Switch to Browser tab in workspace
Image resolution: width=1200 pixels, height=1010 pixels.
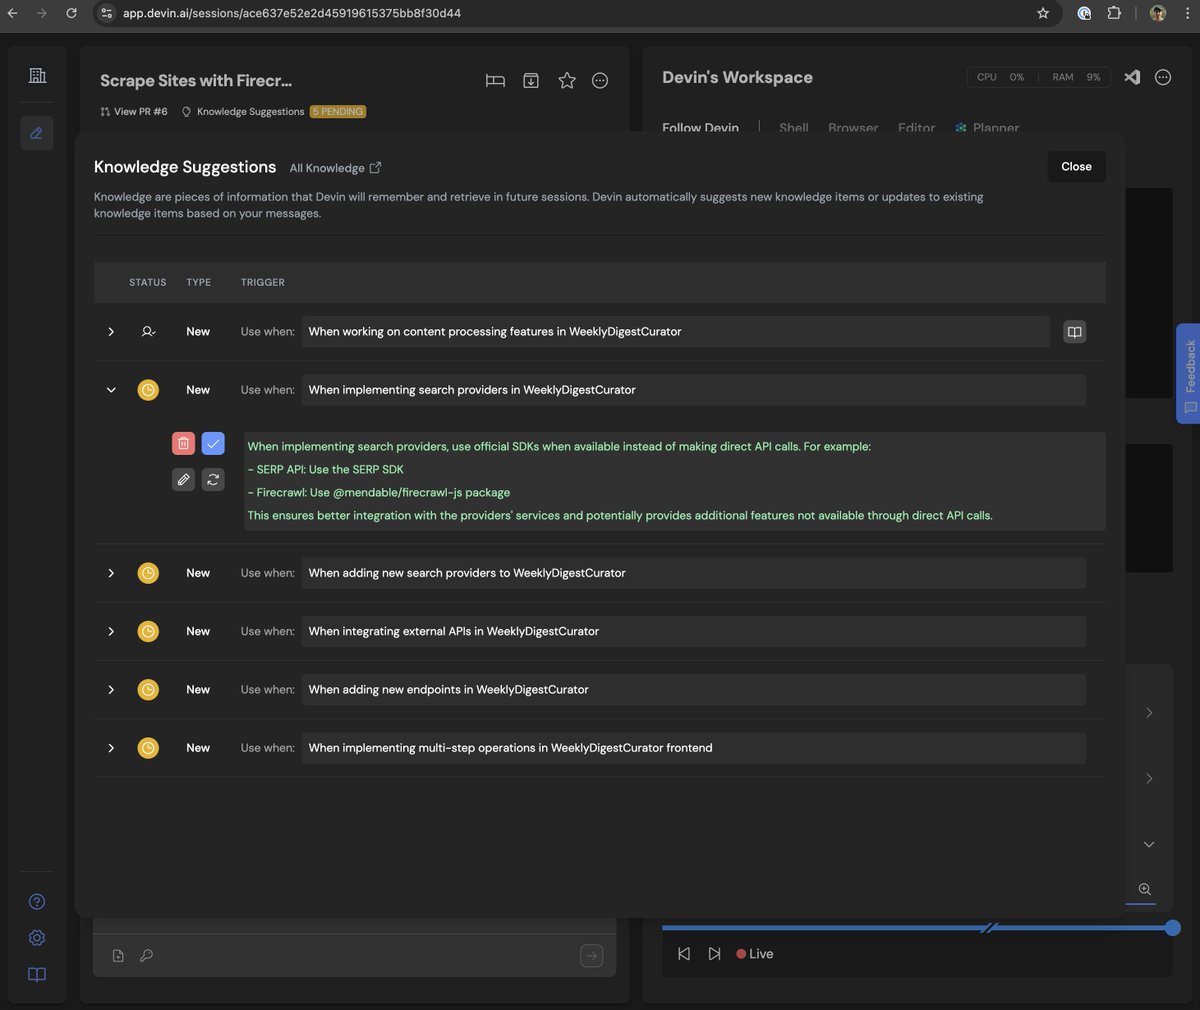(x=853, y=127)
